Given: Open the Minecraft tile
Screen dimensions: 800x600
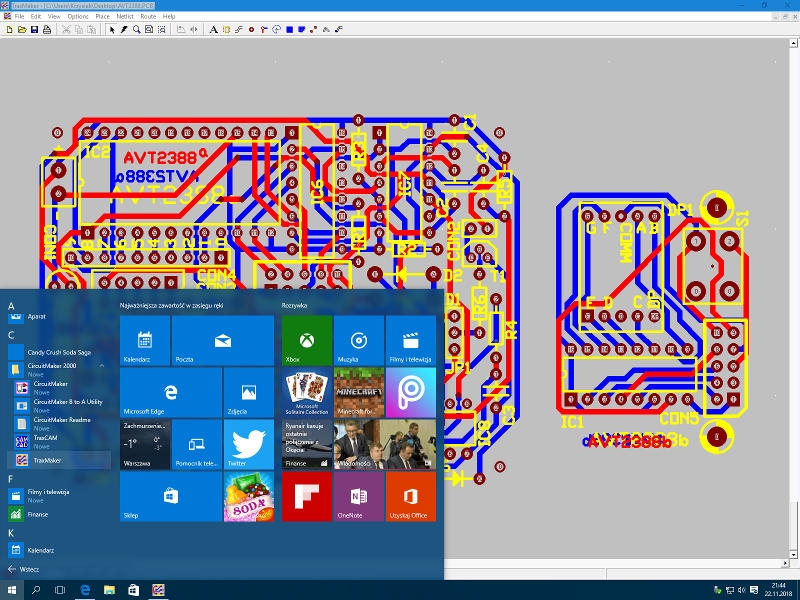Looking at the screenshot, I should (x=359, y=392).
